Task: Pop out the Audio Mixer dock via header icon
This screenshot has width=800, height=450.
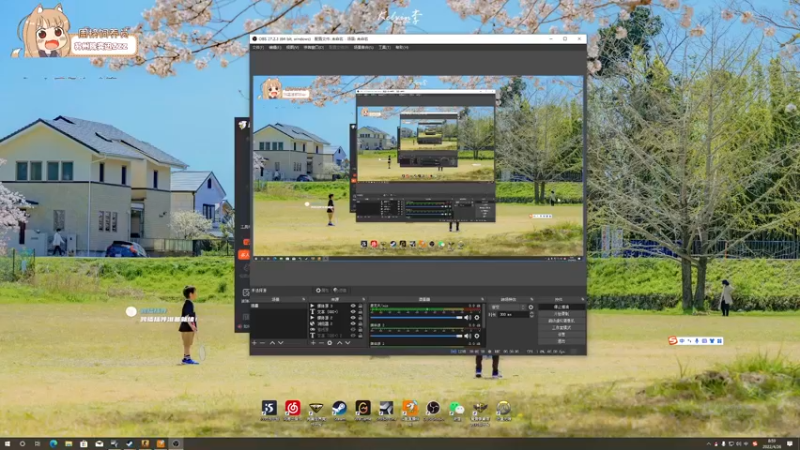Action: (482, 299)
